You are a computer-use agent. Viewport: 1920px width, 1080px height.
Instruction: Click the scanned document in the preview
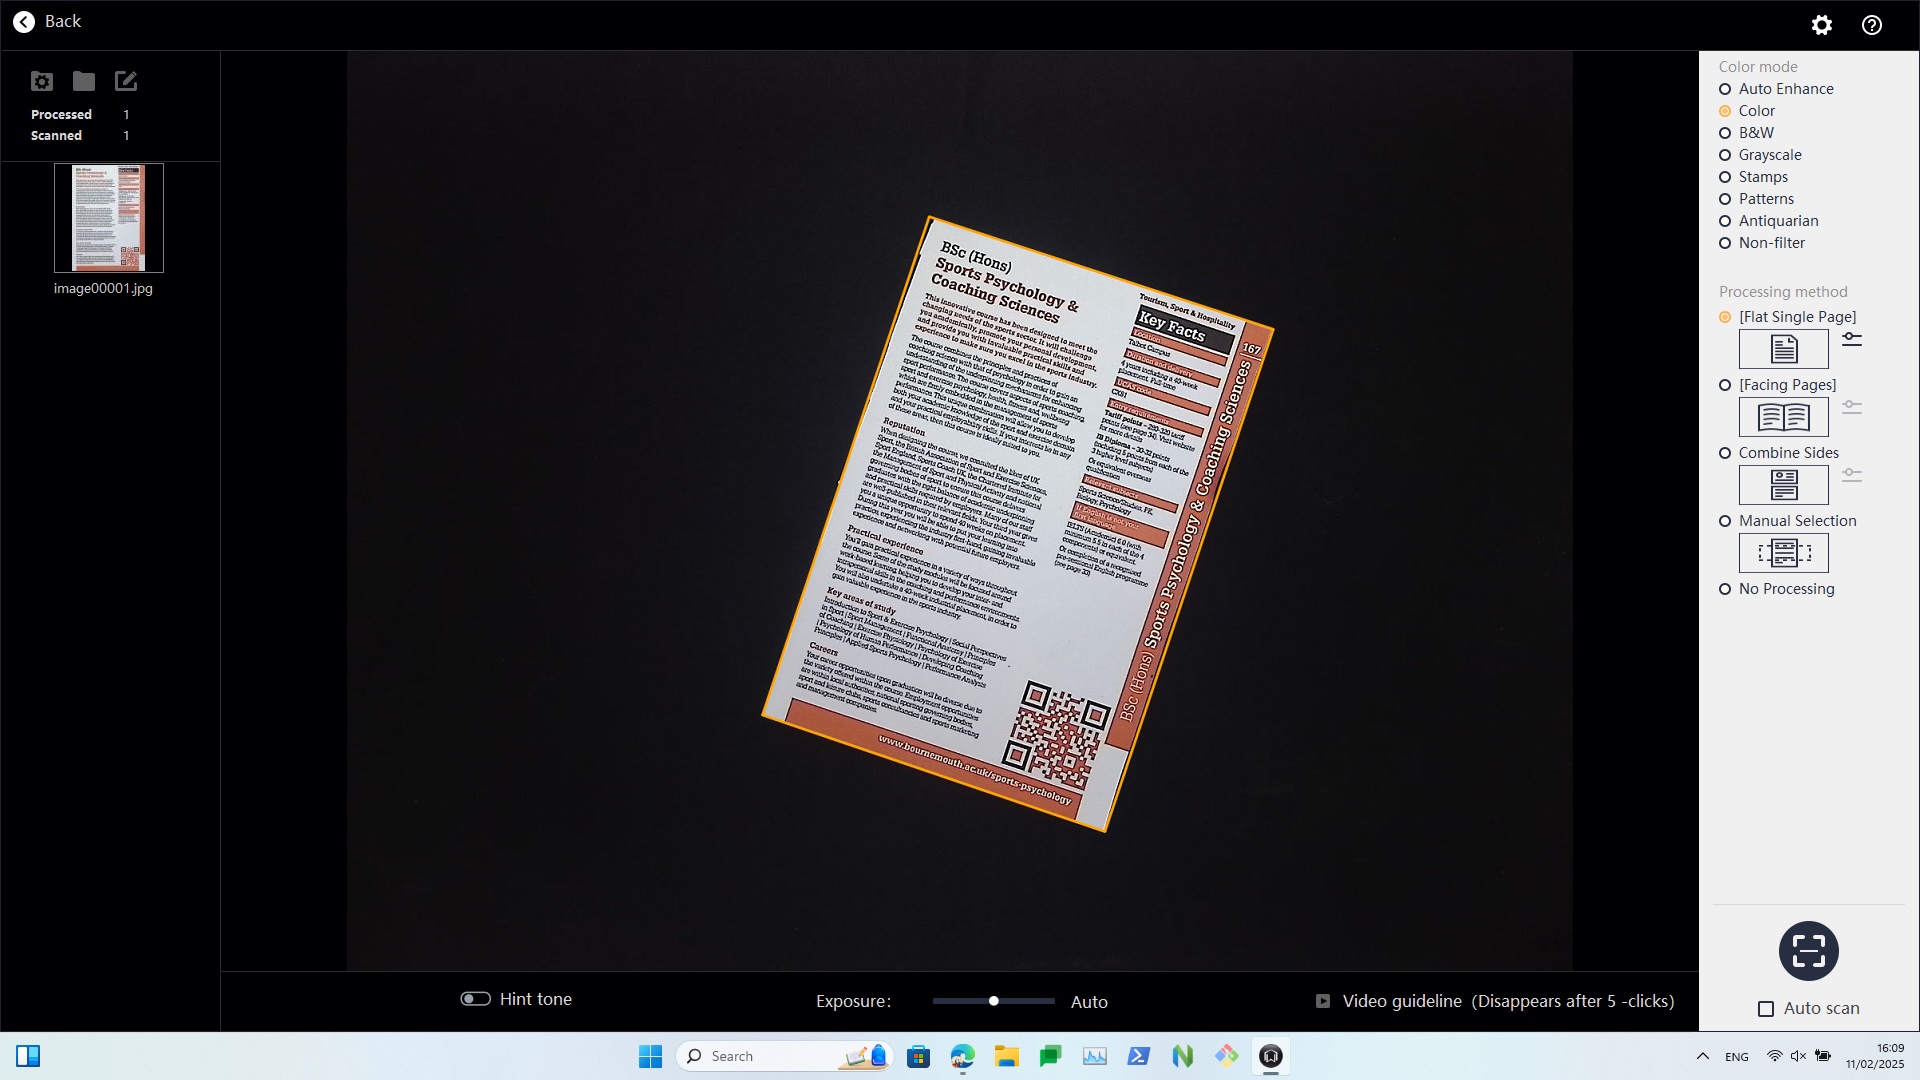click(x=1017, y=523)
